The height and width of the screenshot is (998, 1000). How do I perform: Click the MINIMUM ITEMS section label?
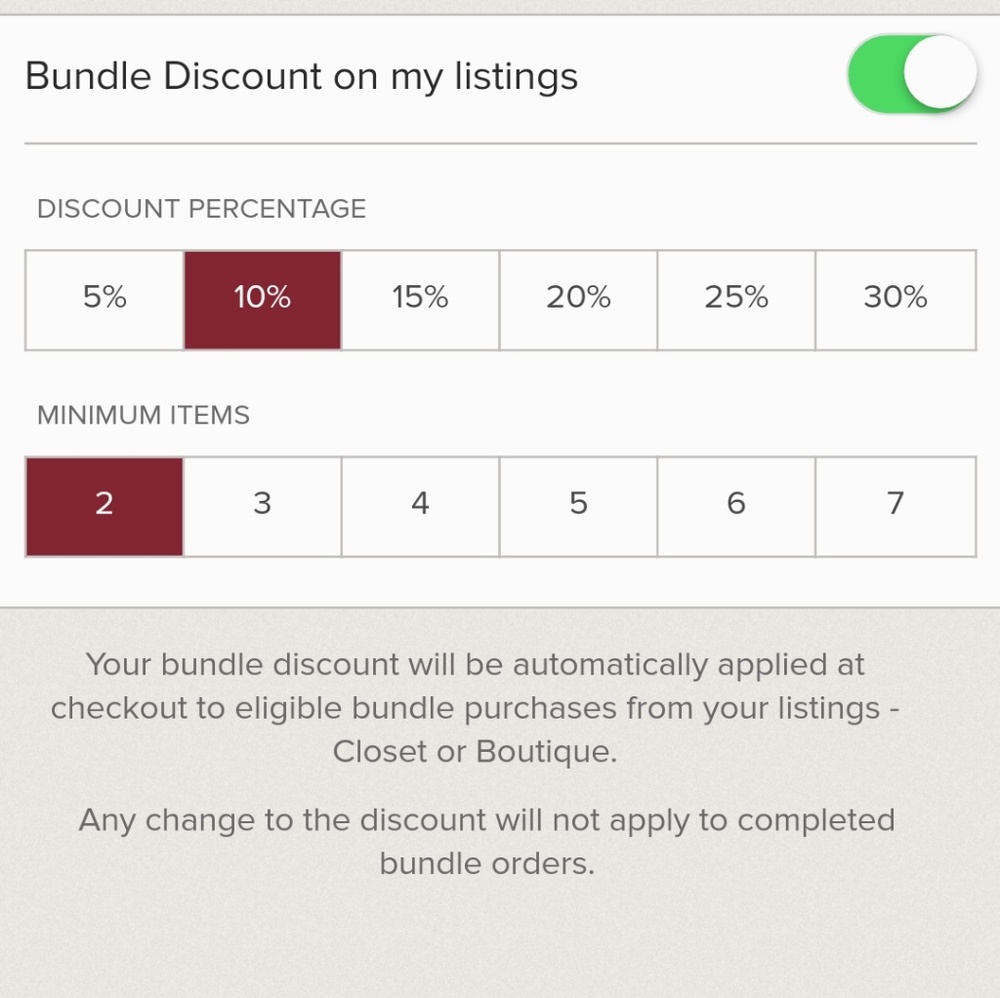coord(142,416)
